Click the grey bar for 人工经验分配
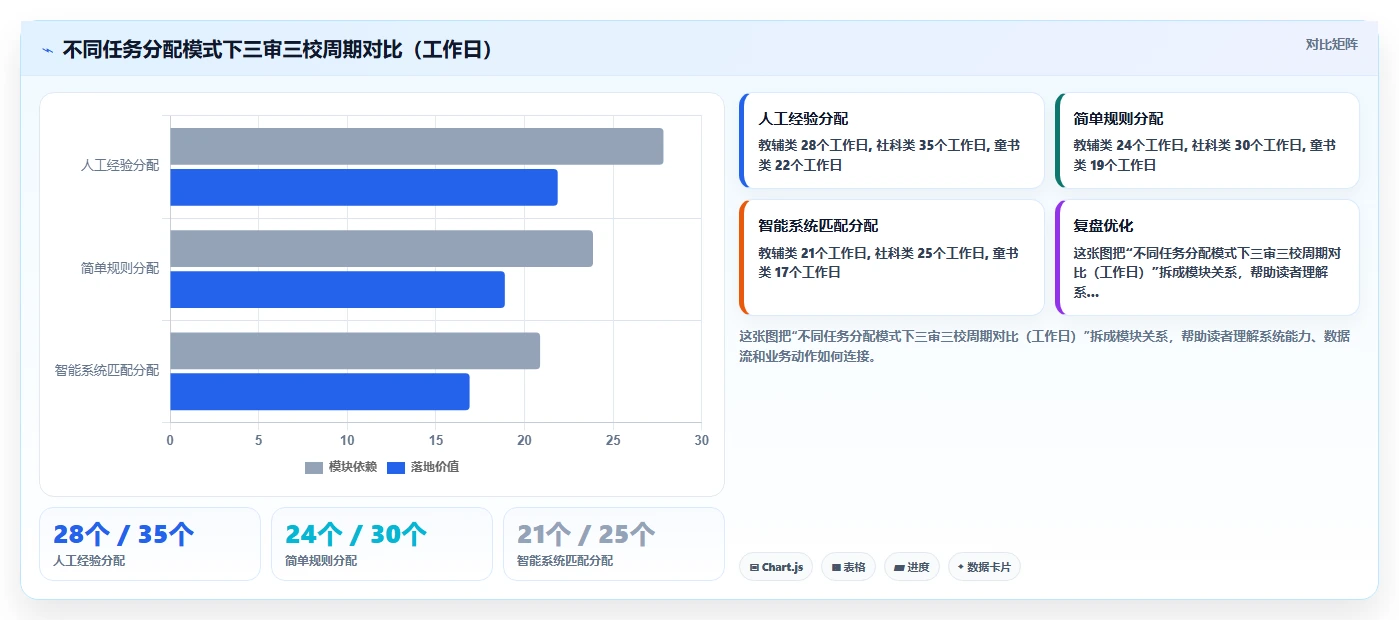Screen dimensions: 1399x620 (416, 146)
